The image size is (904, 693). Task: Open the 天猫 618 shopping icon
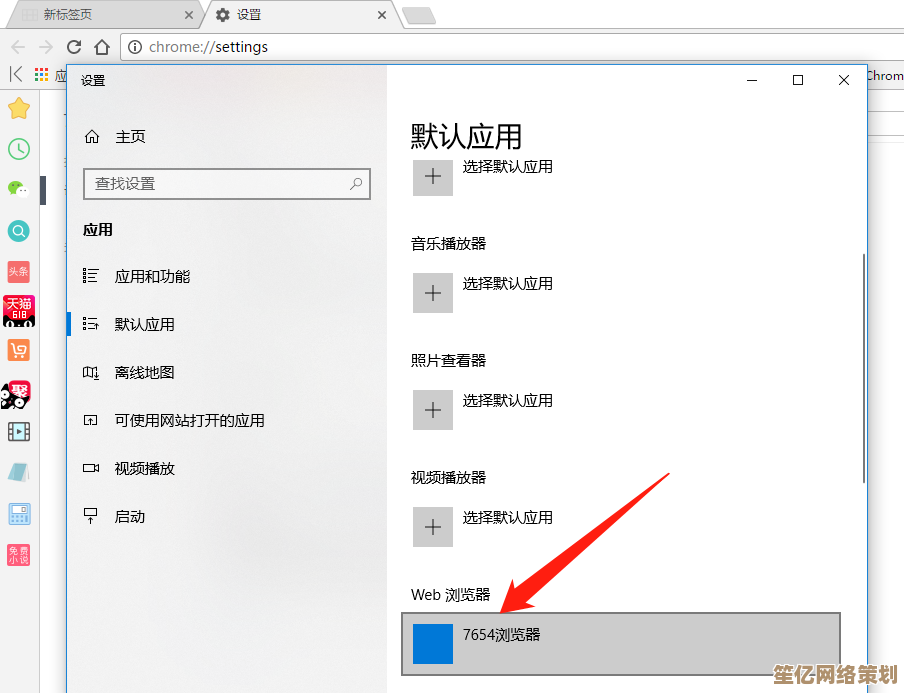point(18,311)
